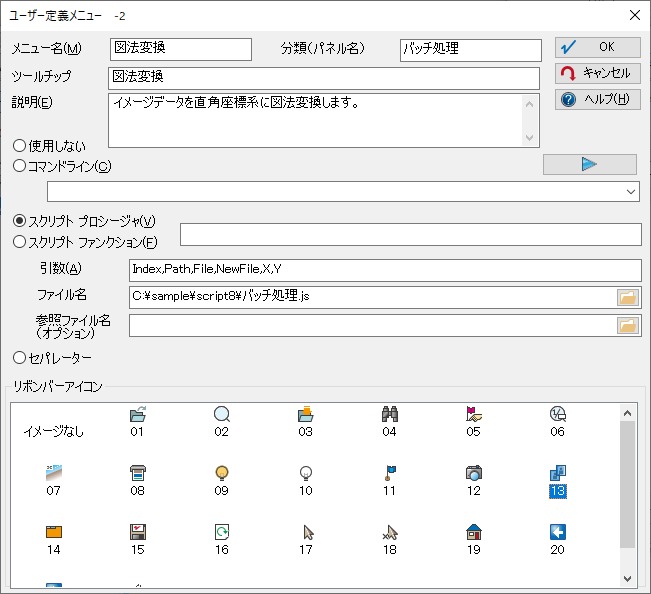The width and height of the screenshot is (651, 594).
Task: Select ribbon icon 20 left arrow
Action: coord(558,540)
